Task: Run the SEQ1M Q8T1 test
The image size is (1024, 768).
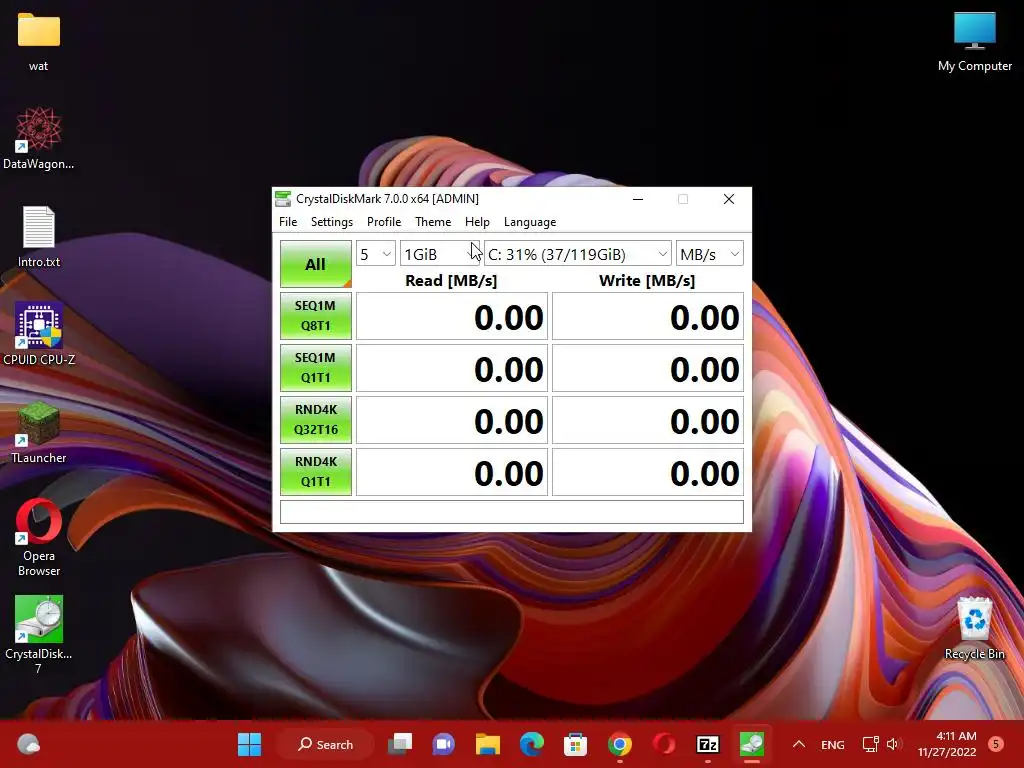Action: (315, 315)
